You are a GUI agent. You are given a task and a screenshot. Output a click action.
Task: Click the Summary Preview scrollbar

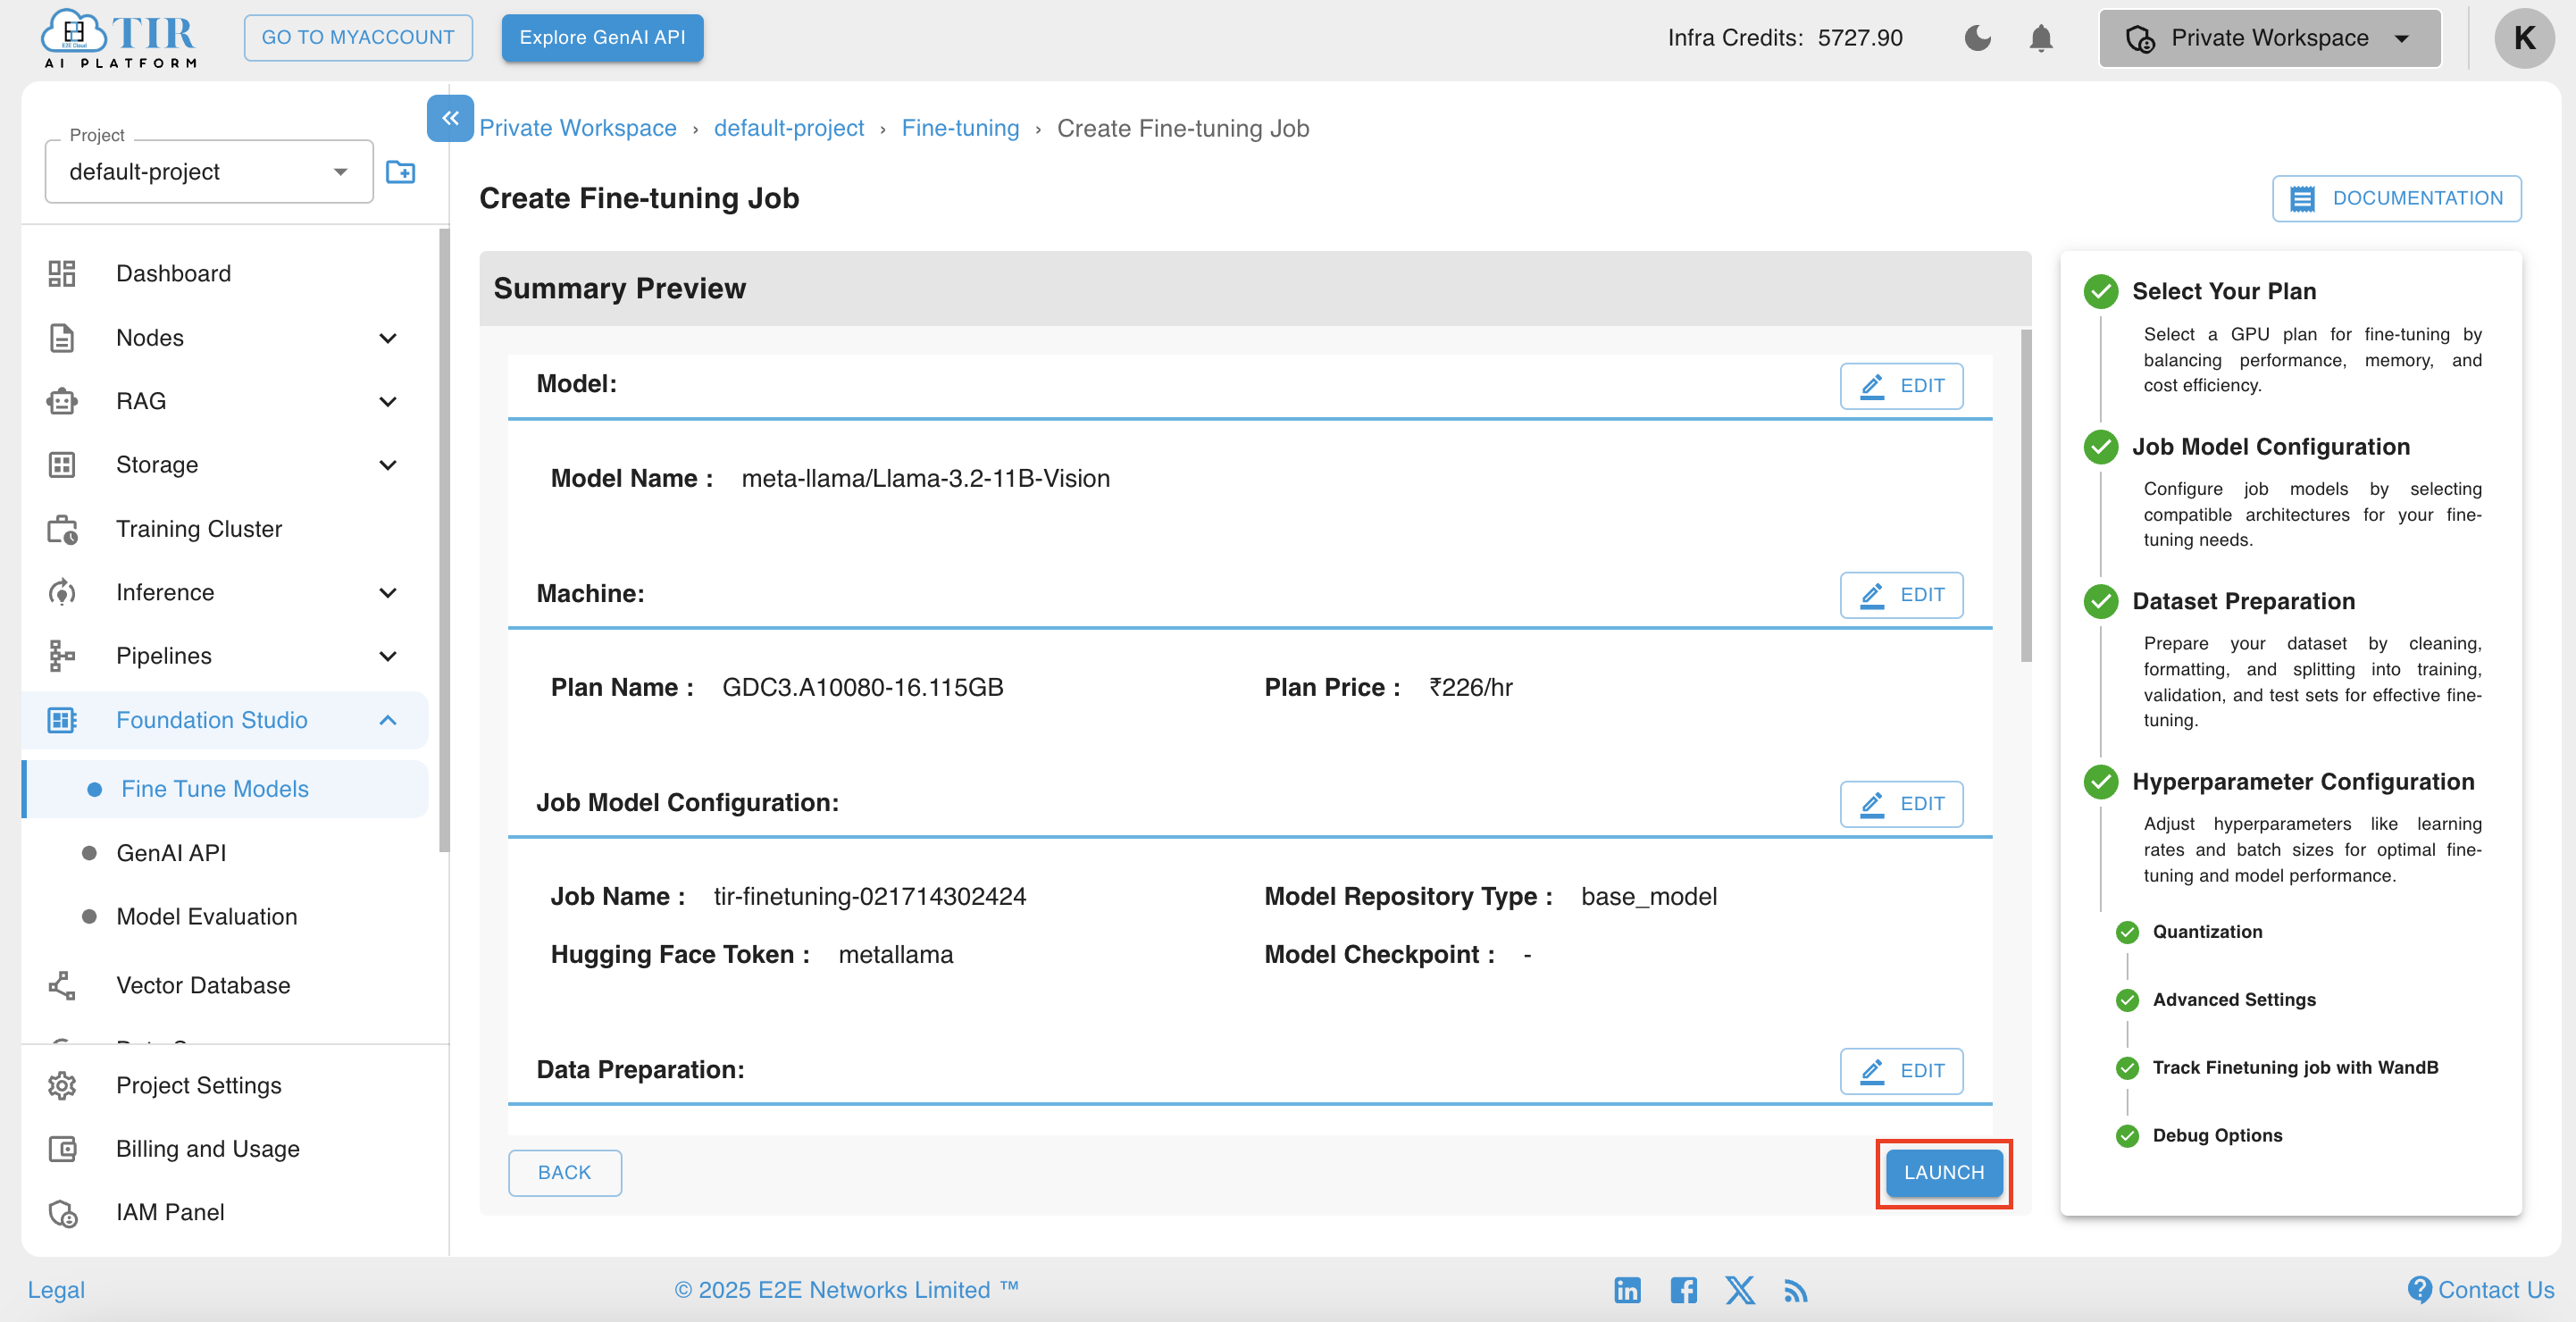pyautogui.click(x=2025, y=496)
